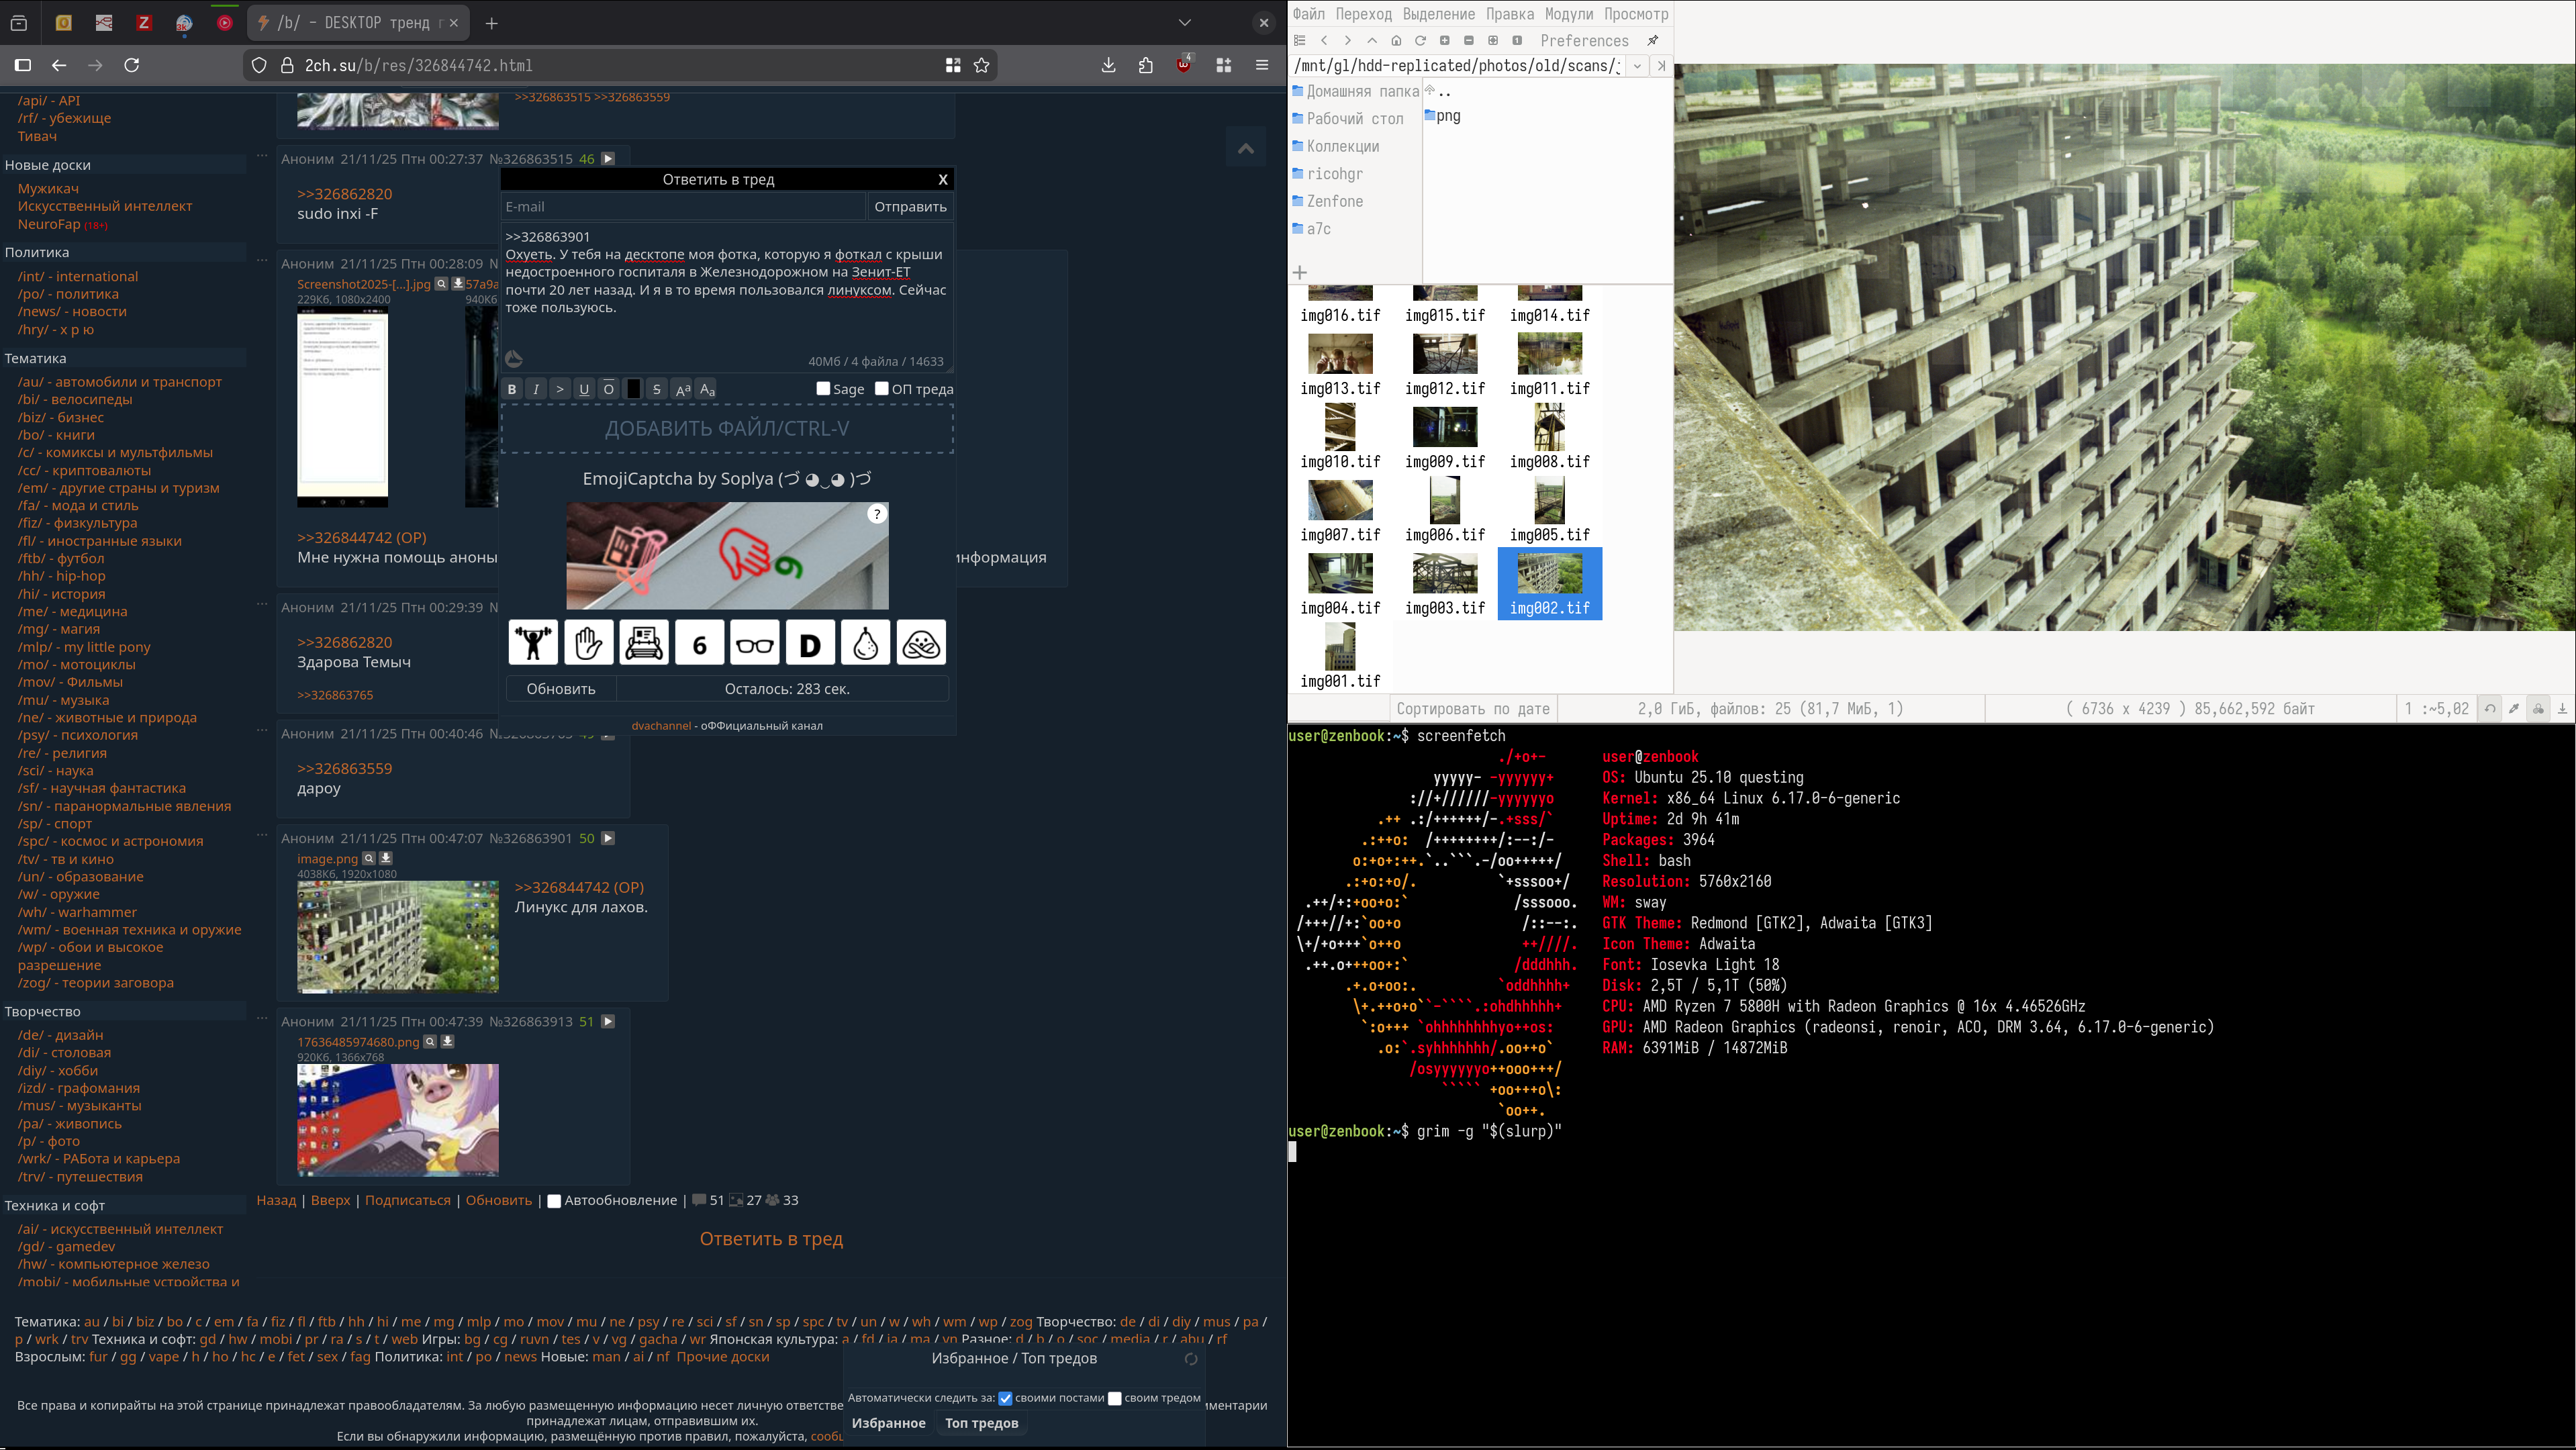
Task: Check the ОП треда checkbox
Action: [881, 389]
